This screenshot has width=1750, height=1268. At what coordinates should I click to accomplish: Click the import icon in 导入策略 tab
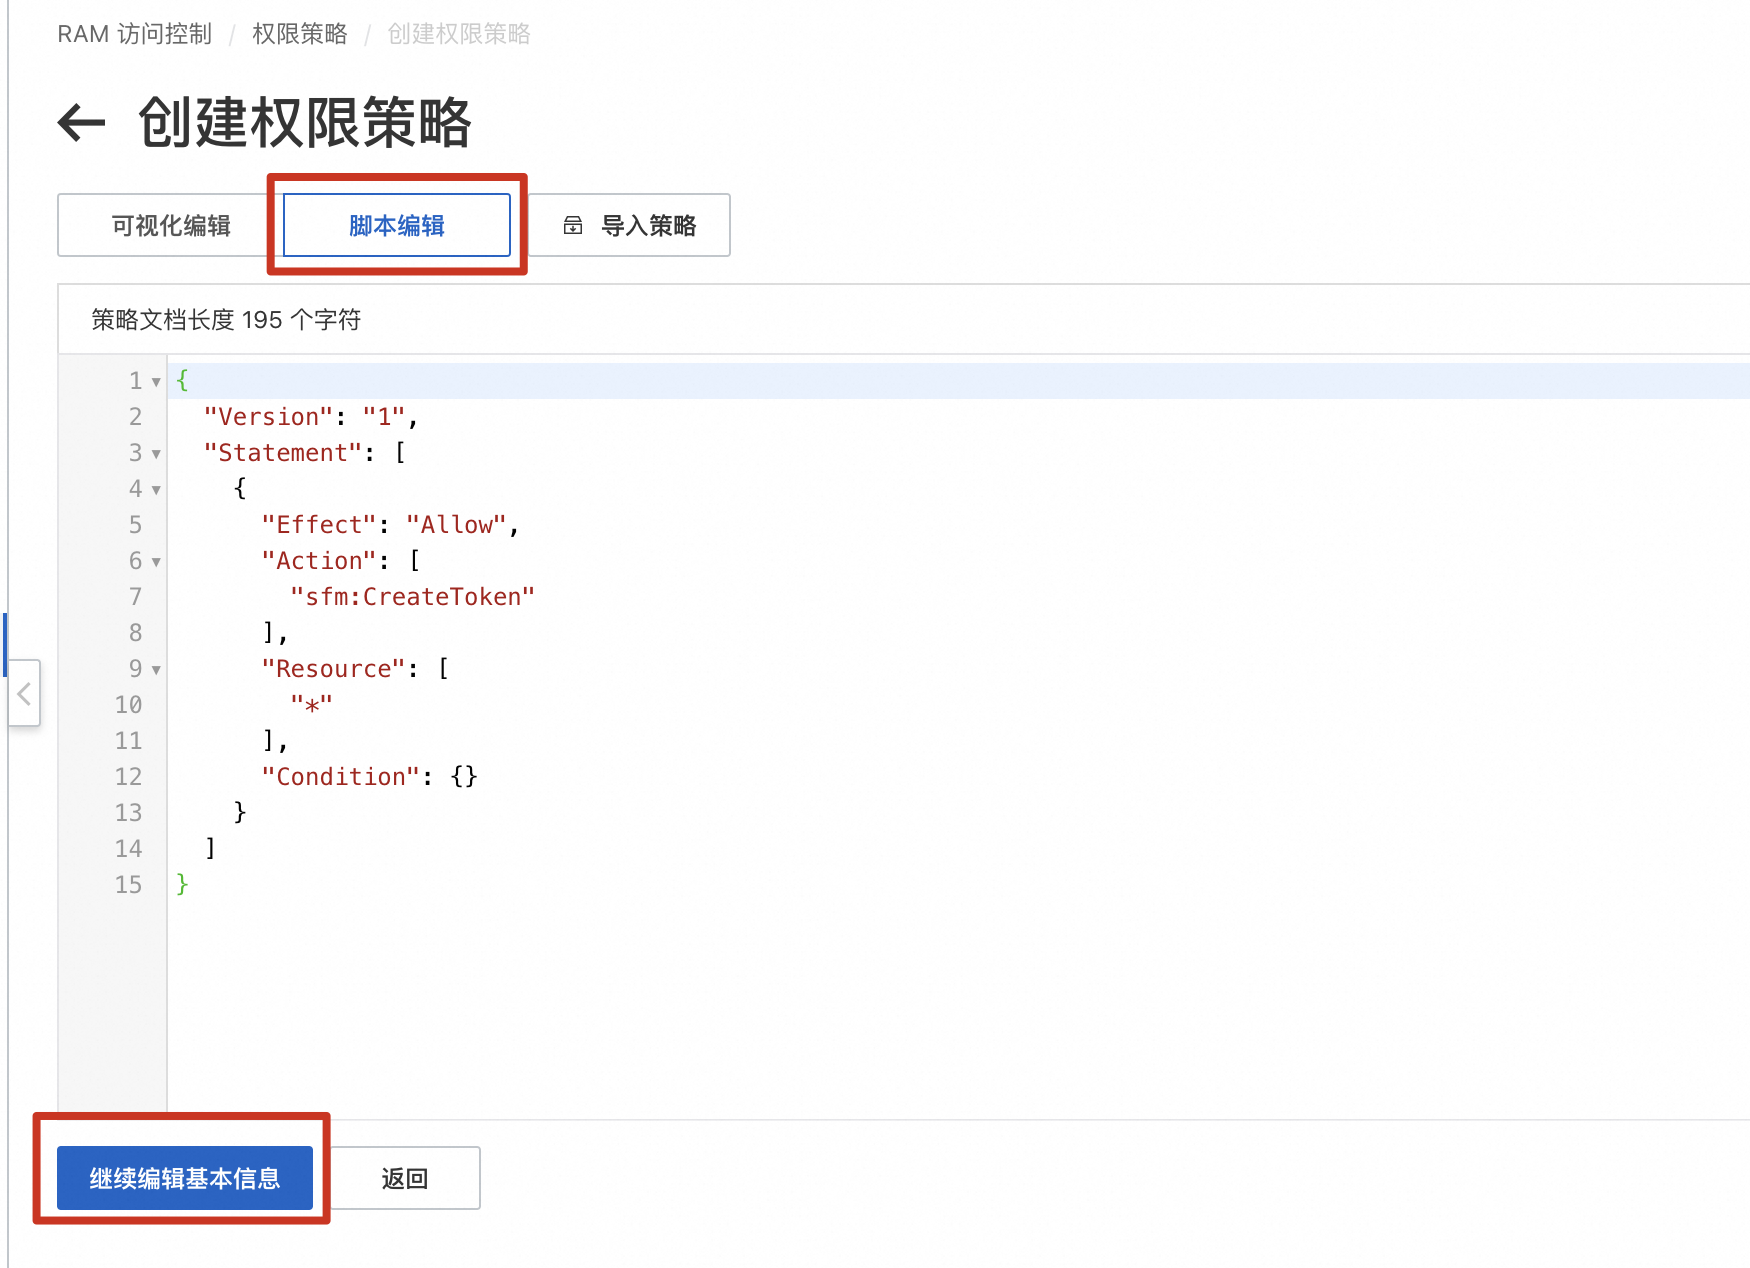click(573, 226)
